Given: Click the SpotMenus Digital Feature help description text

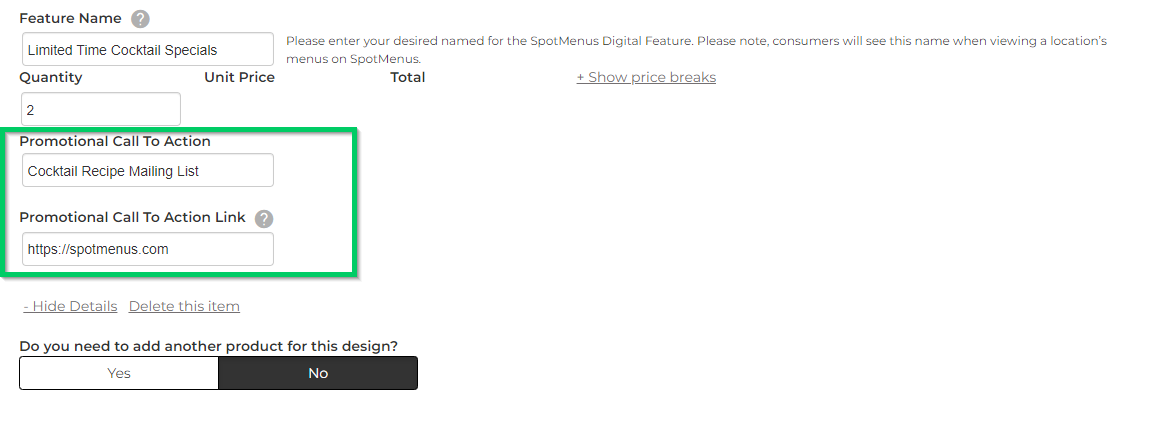Looking at the screenshot, I should (x=696, y=49).
